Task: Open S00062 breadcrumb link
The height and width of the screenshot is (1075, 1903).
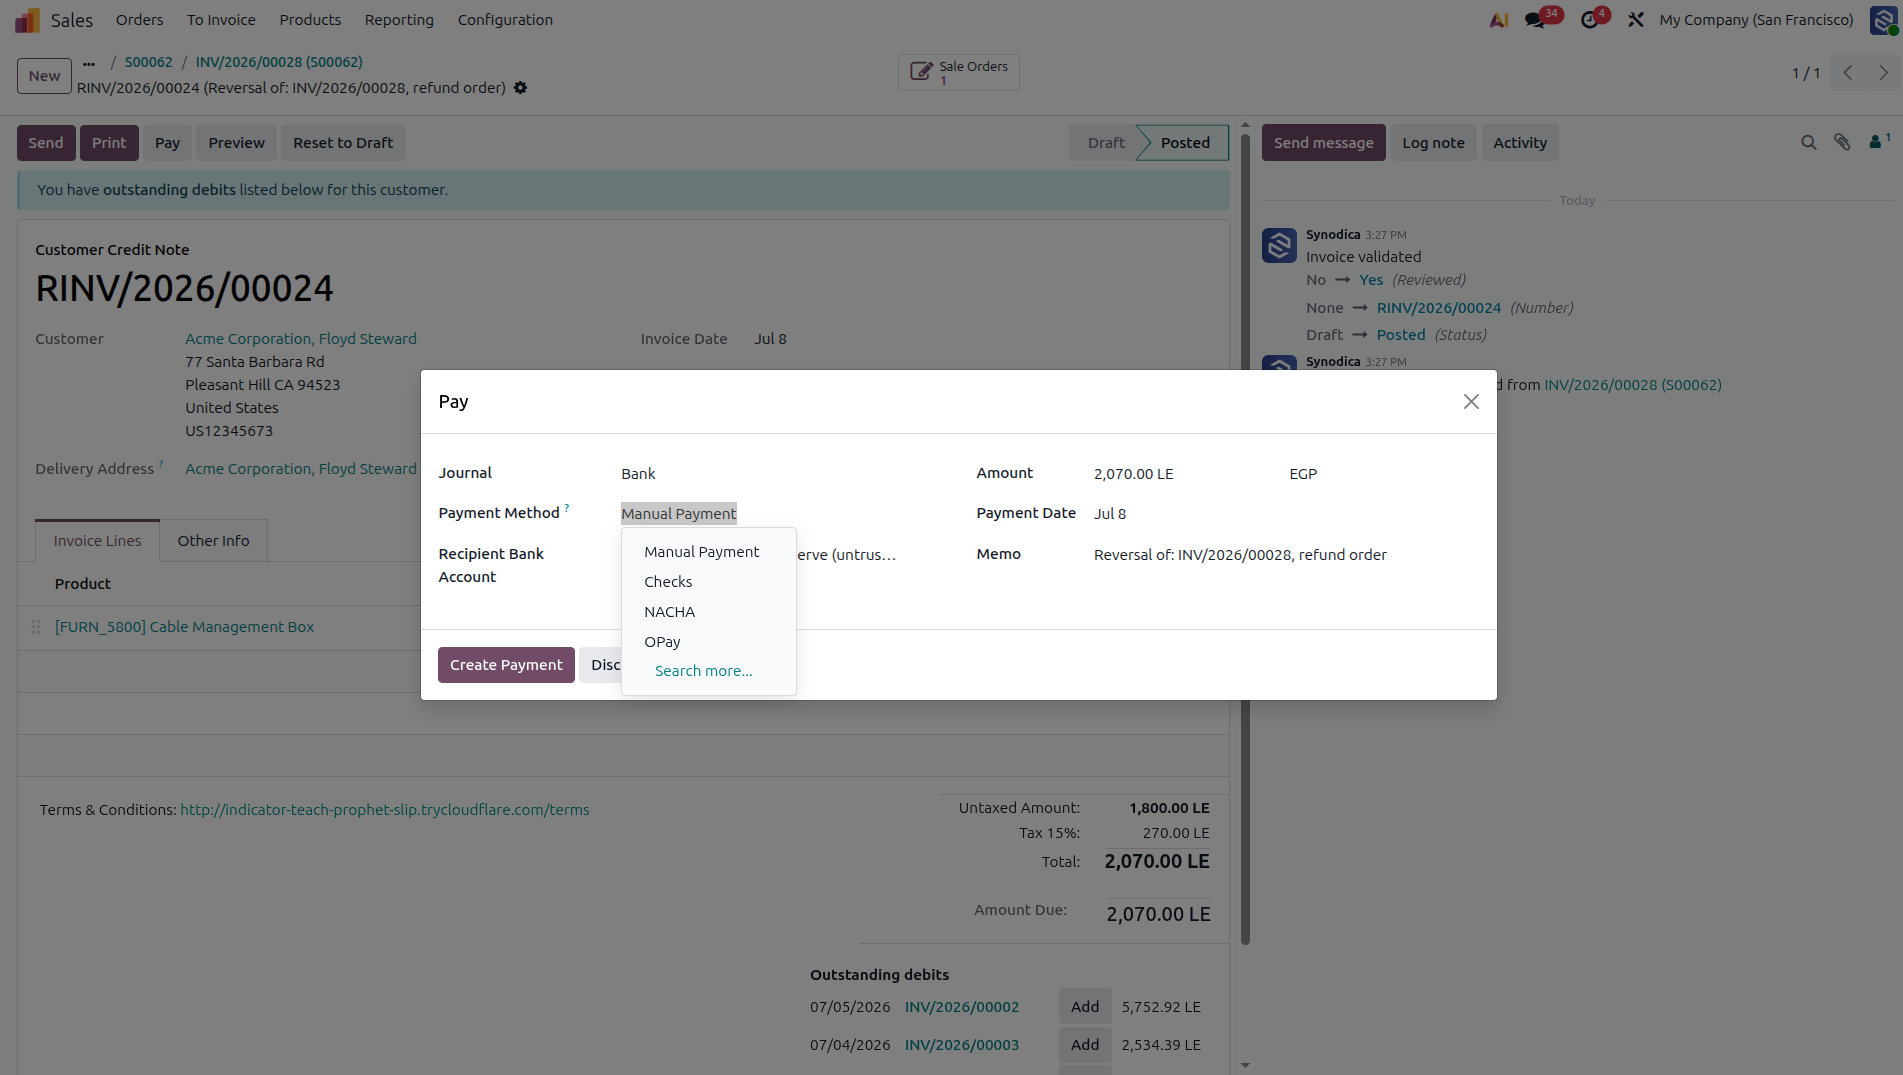Action: click(x=148, y=62)
